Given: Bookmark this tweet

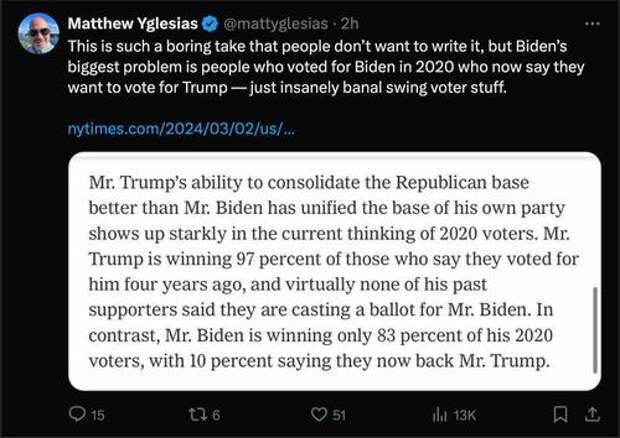Looking at the screenshot, I should coord(560,414).
